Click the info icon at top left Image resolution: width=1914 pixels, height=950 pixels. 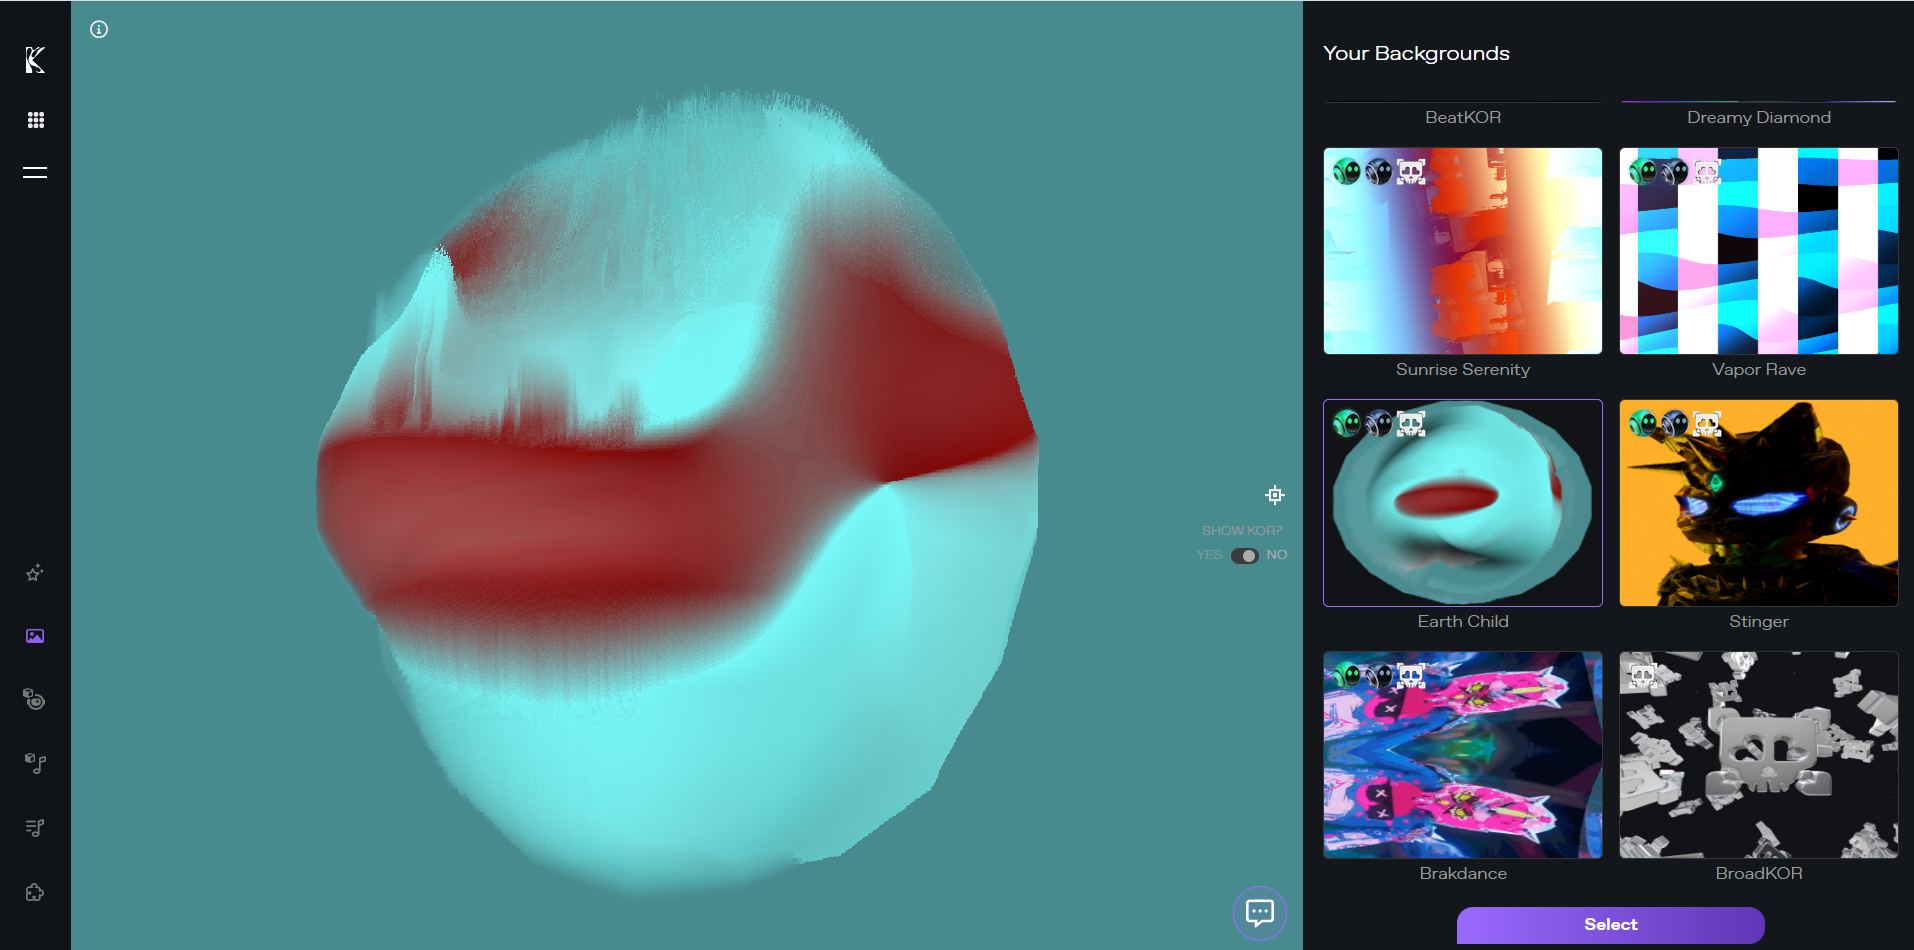click(x=99, y=29)
